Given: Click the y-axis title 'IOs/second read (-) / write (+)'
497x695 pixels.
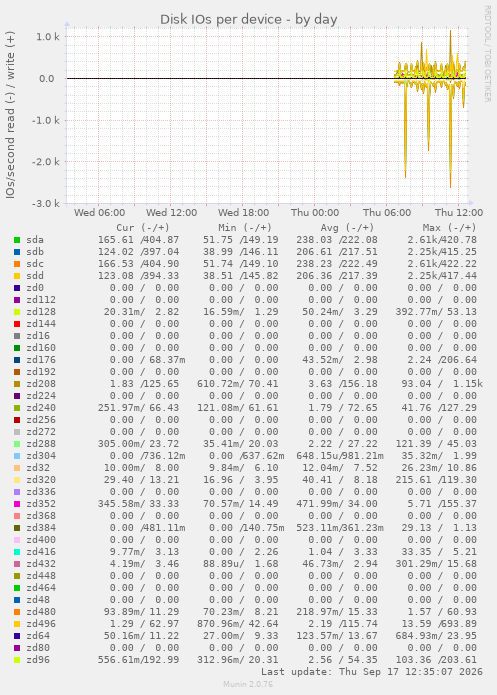Looking at the screenshot, I should point(10,115).
